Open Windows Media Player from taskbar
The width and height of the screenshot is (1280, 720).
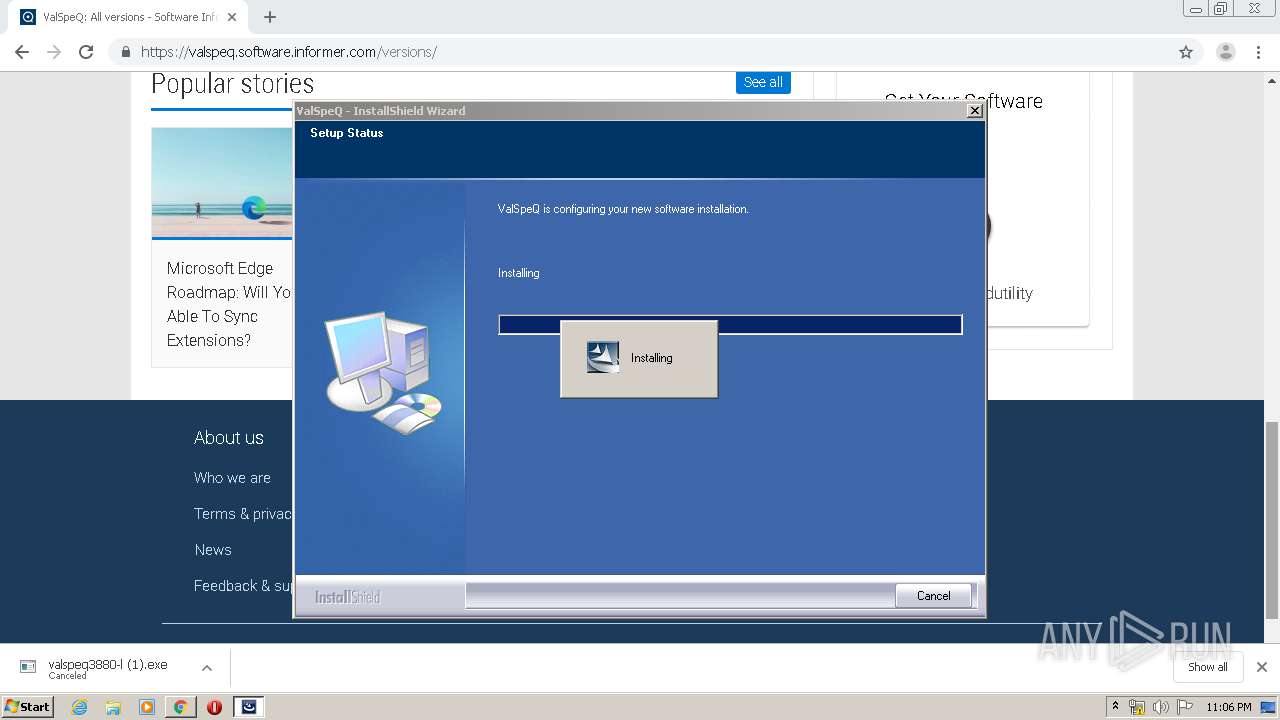point(147,707)
